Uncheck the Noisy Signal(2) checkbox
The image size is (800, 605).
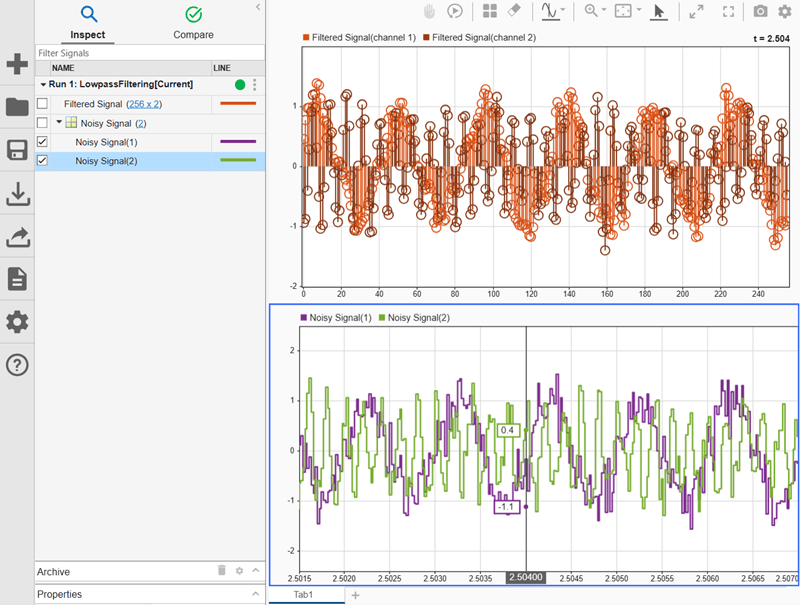click(x=42, y=160)
